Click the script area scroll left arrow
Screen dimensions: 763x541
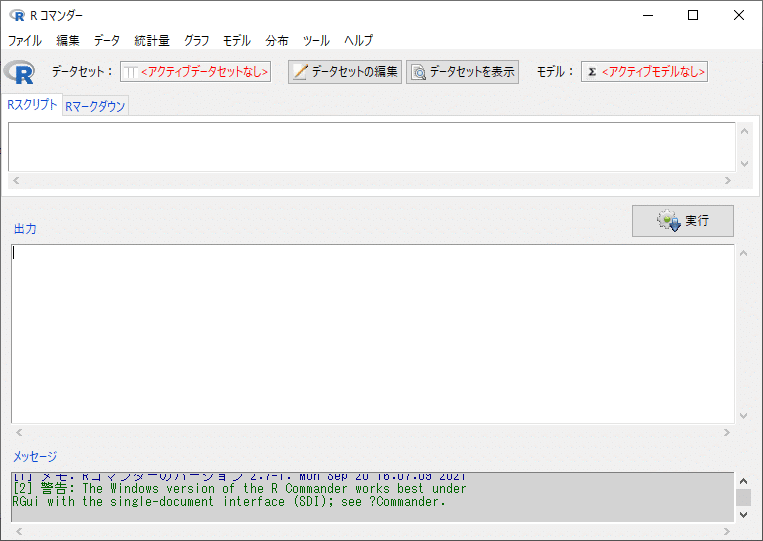pyautogui.click(x=17, y=180)
